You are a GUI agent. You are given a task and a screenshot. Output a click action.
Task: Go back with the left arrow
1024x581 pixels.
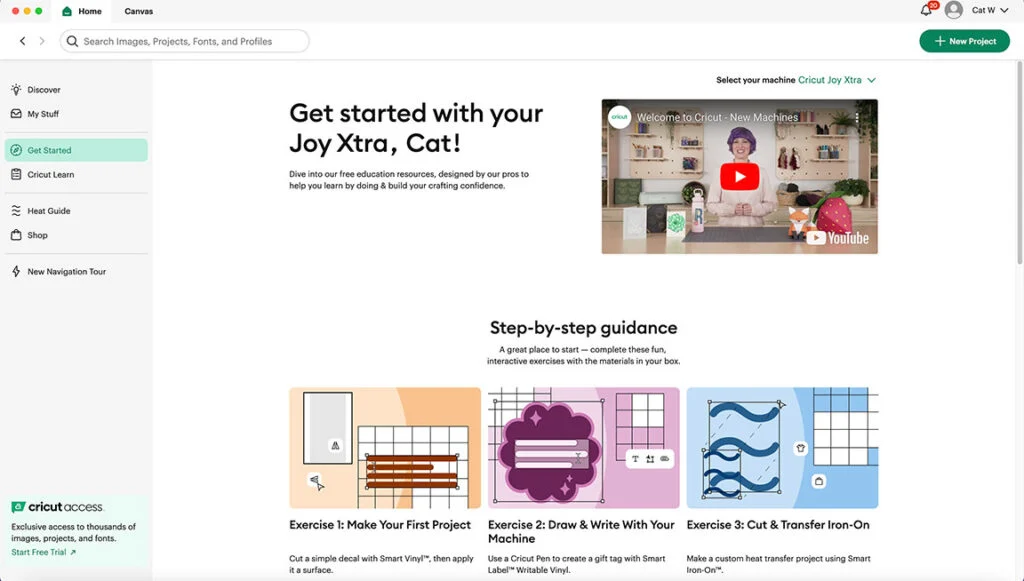click(23, 41)
